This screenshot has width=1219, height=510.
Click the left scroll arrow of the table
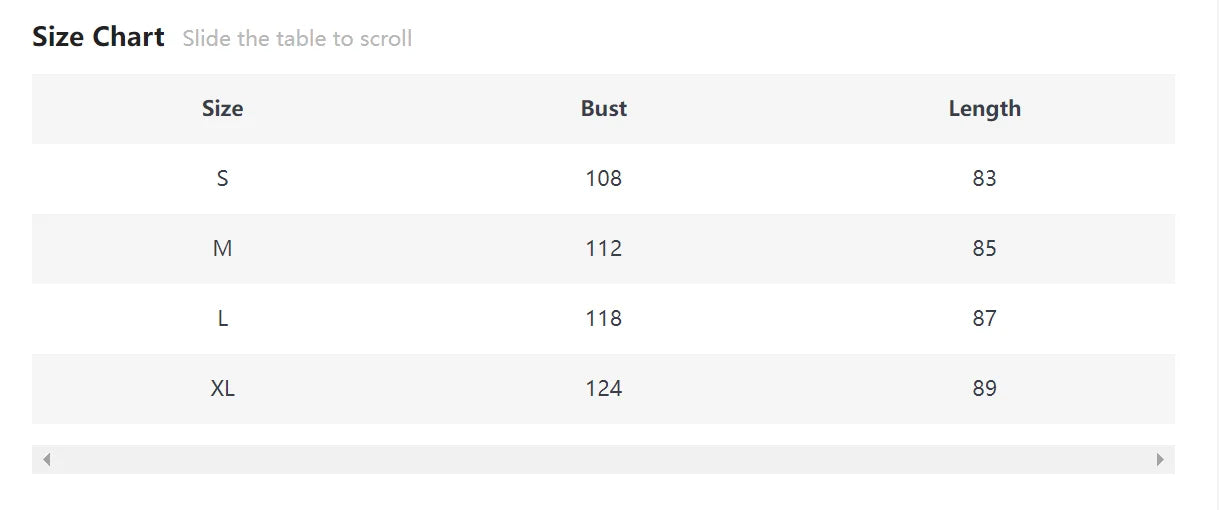(x=46, y=459)
